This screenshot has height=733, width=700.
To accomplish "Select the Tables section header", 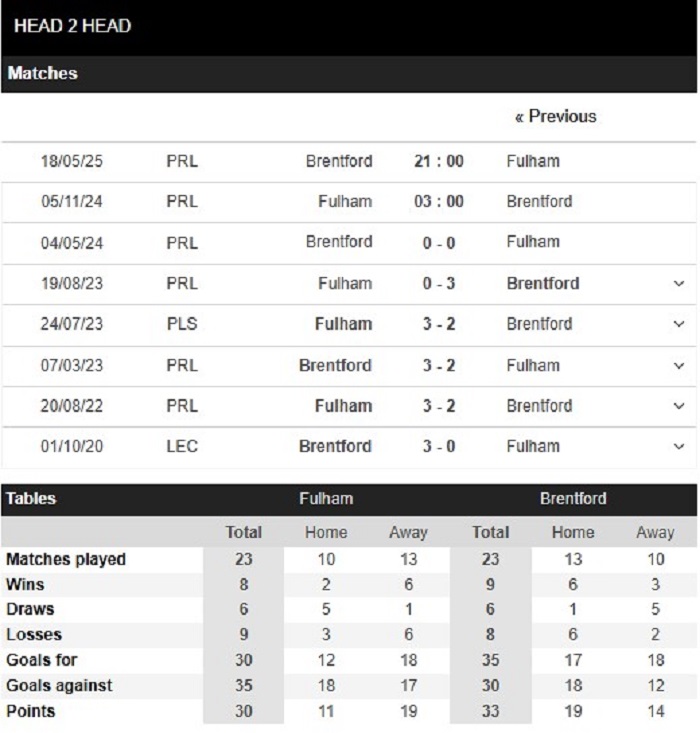I will click(x=32, y=499).
